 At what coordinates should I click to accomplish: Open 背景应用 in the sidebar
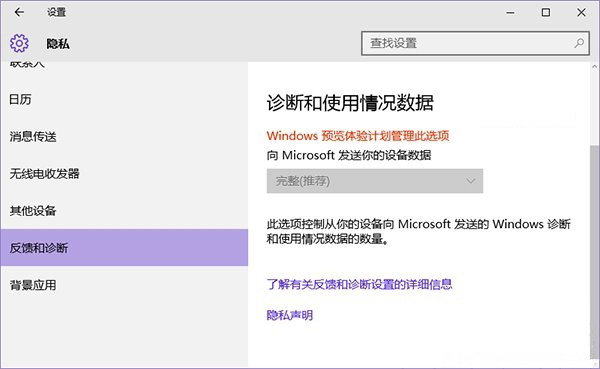click(x=124, y=285)
